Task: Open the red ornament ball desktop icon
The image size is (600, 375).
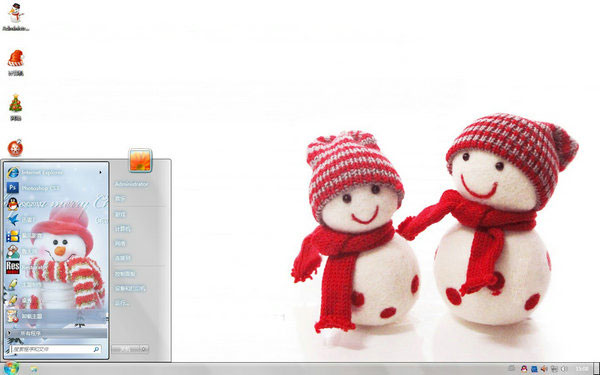Action: (x=15, y=148)
